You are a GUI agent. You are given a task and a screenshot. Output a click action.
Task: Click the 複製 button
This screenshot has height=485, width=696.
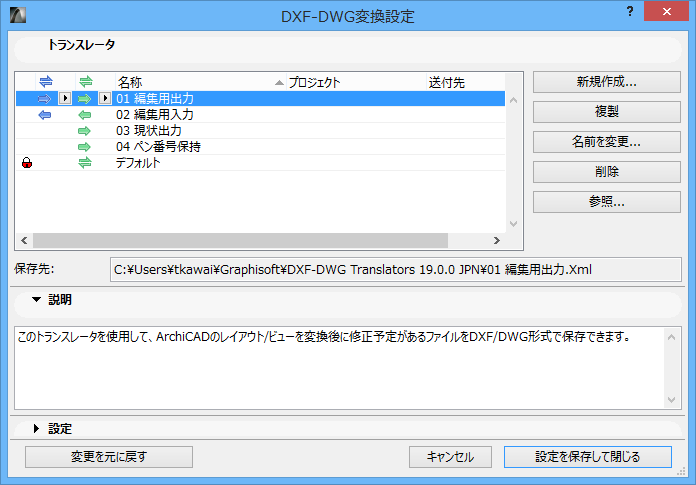607,111
